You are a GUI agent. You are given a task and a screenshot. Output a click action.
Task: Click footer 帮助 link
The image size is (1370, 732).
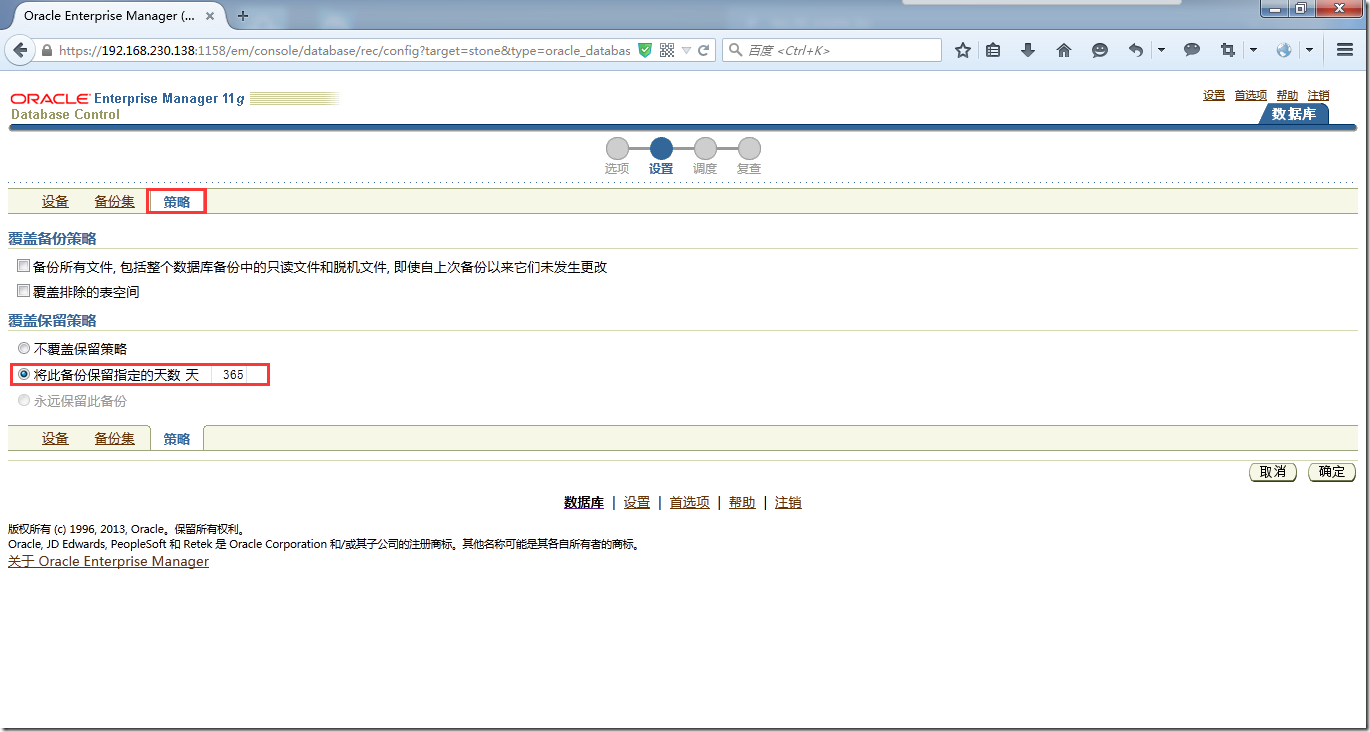742,503
